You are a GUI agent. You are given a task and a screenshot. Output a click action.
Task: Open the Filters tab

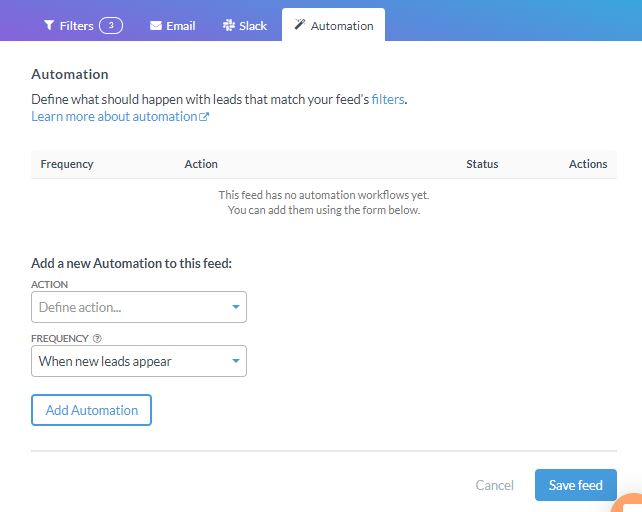tap(83, 26)
